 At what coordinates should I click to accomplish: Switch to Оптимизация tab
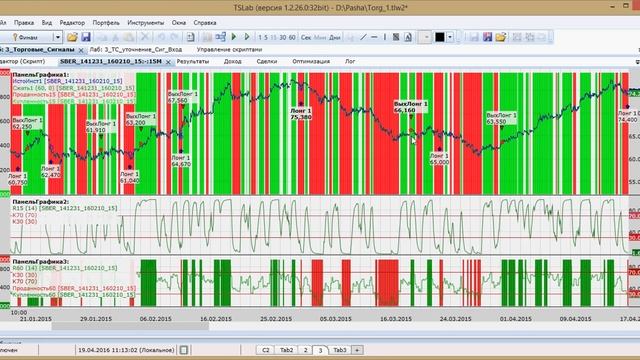click(x=311, y=61)
